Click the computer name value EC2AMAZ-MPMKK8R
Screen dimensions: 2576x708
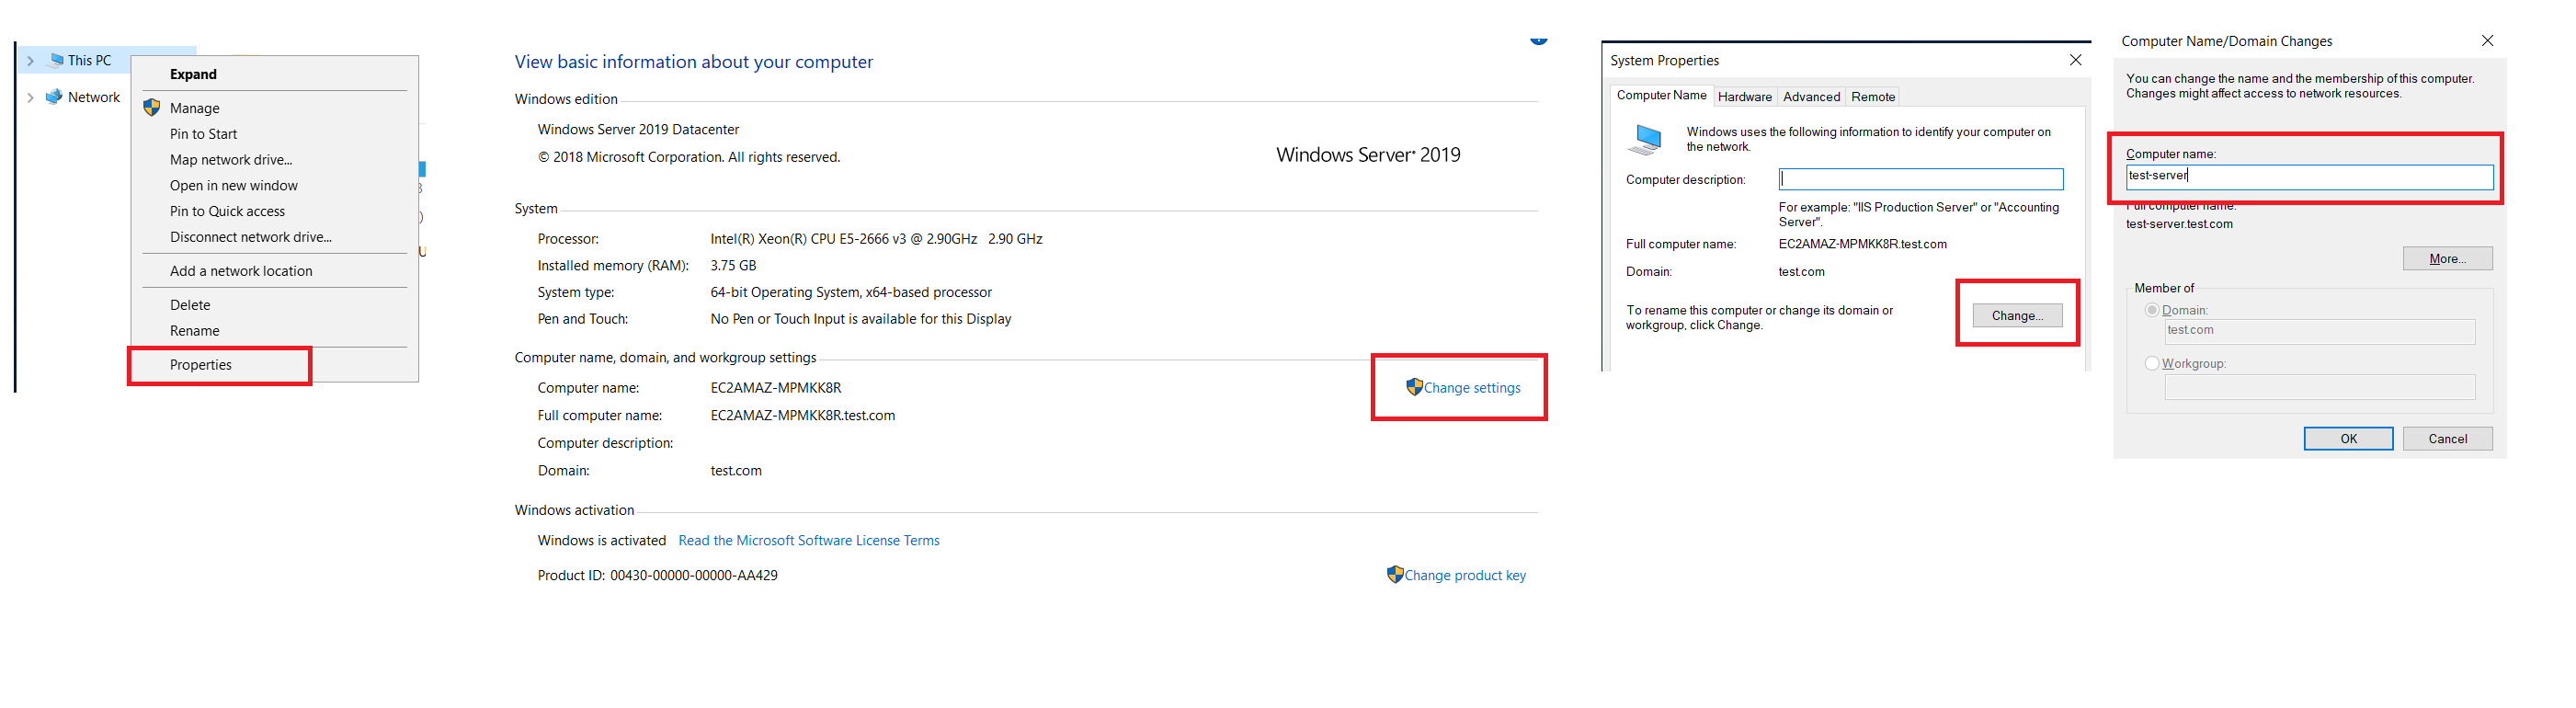tap(776, 388)
